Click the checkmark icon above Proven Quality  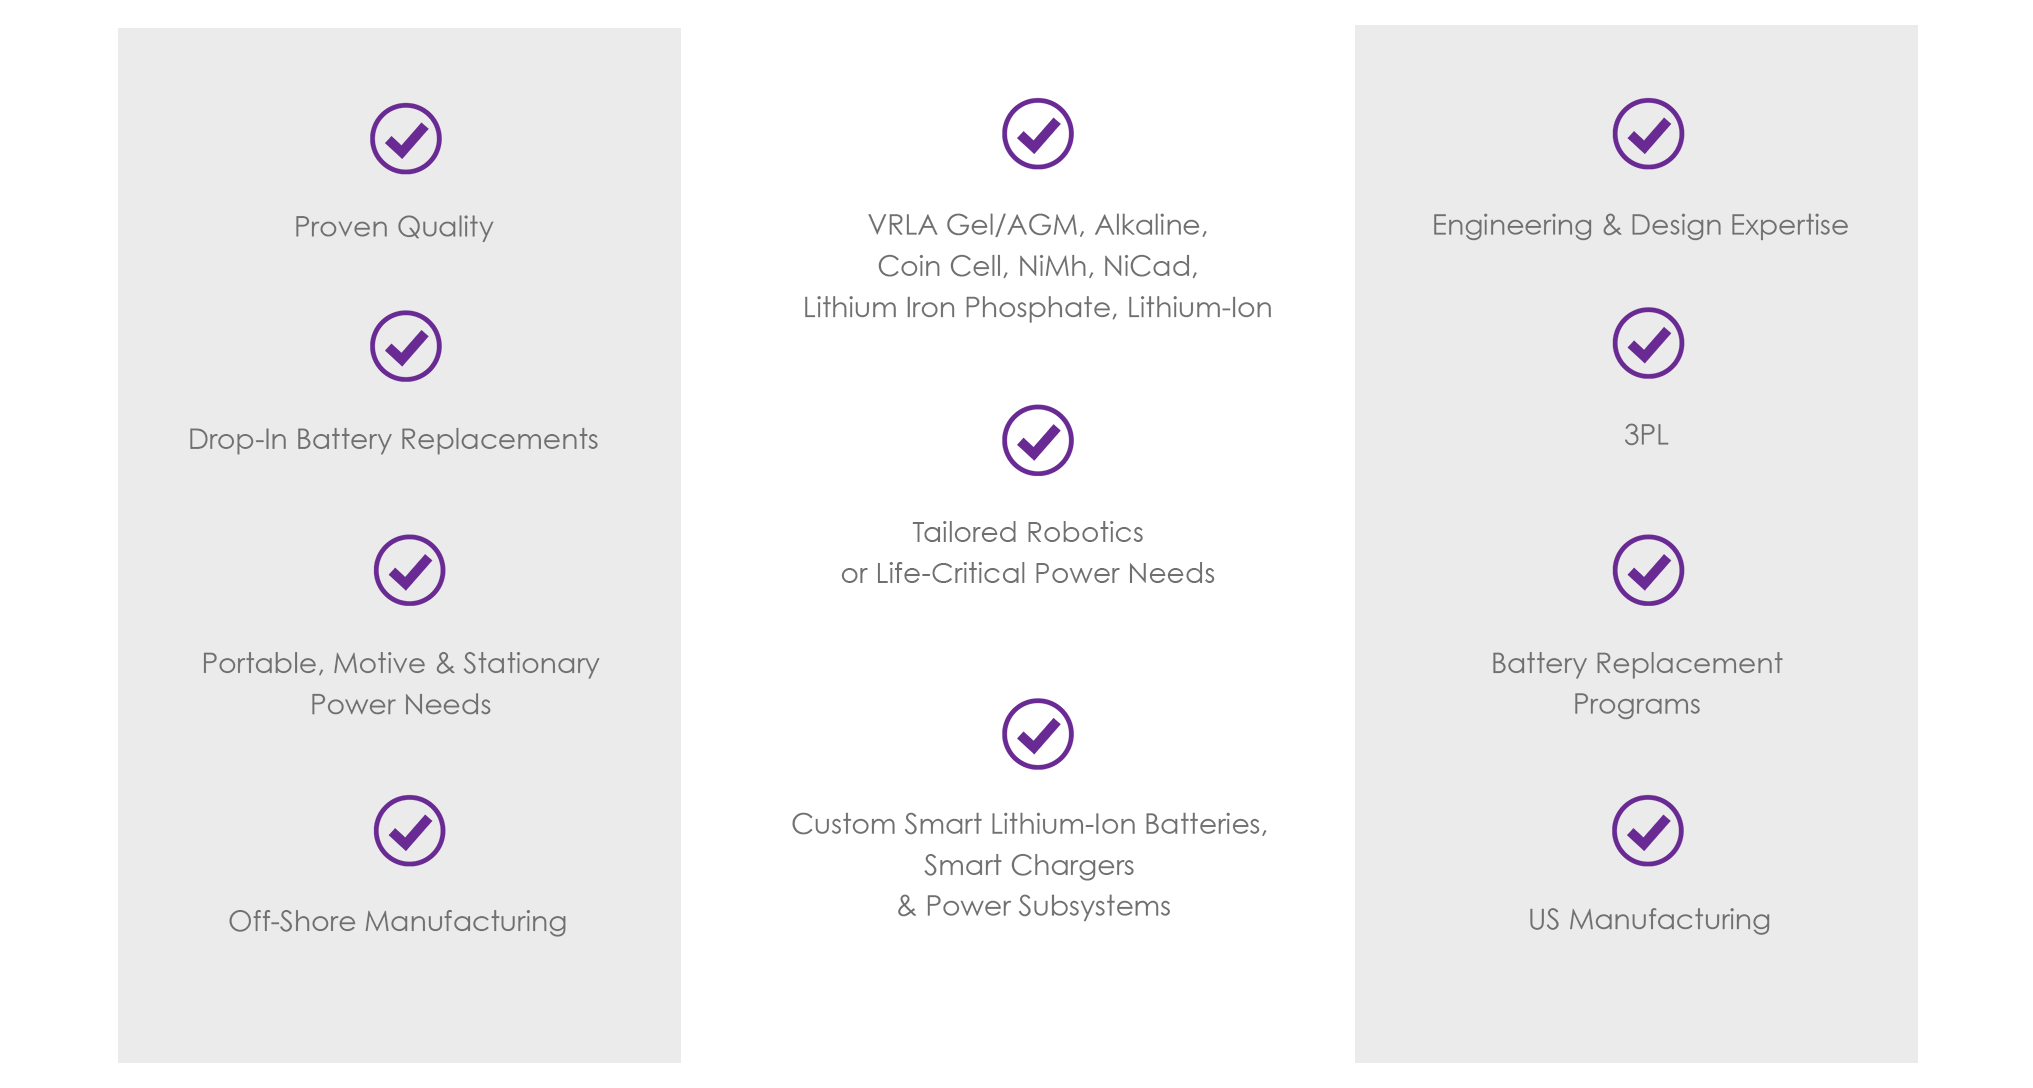[x=406, y=139]
